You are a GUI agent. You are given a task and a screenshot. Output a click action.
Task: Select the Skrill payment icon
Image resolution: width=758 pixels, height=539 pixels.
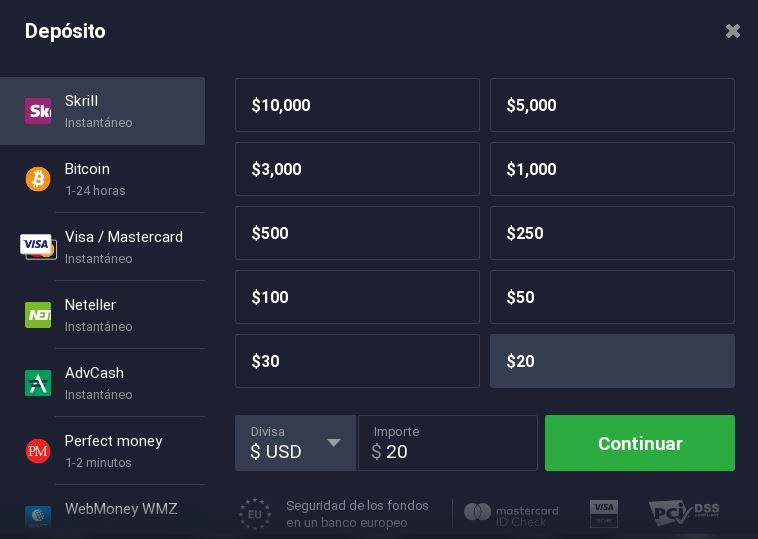(38, 111)
